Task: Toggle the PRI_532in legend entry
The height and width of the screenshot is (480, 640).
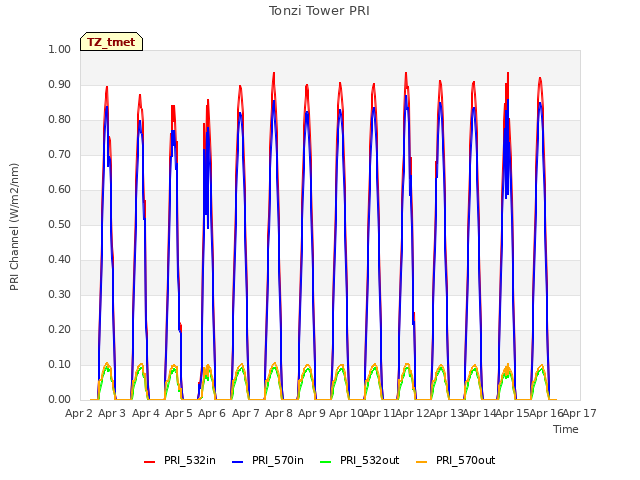Action: point(180,460)
